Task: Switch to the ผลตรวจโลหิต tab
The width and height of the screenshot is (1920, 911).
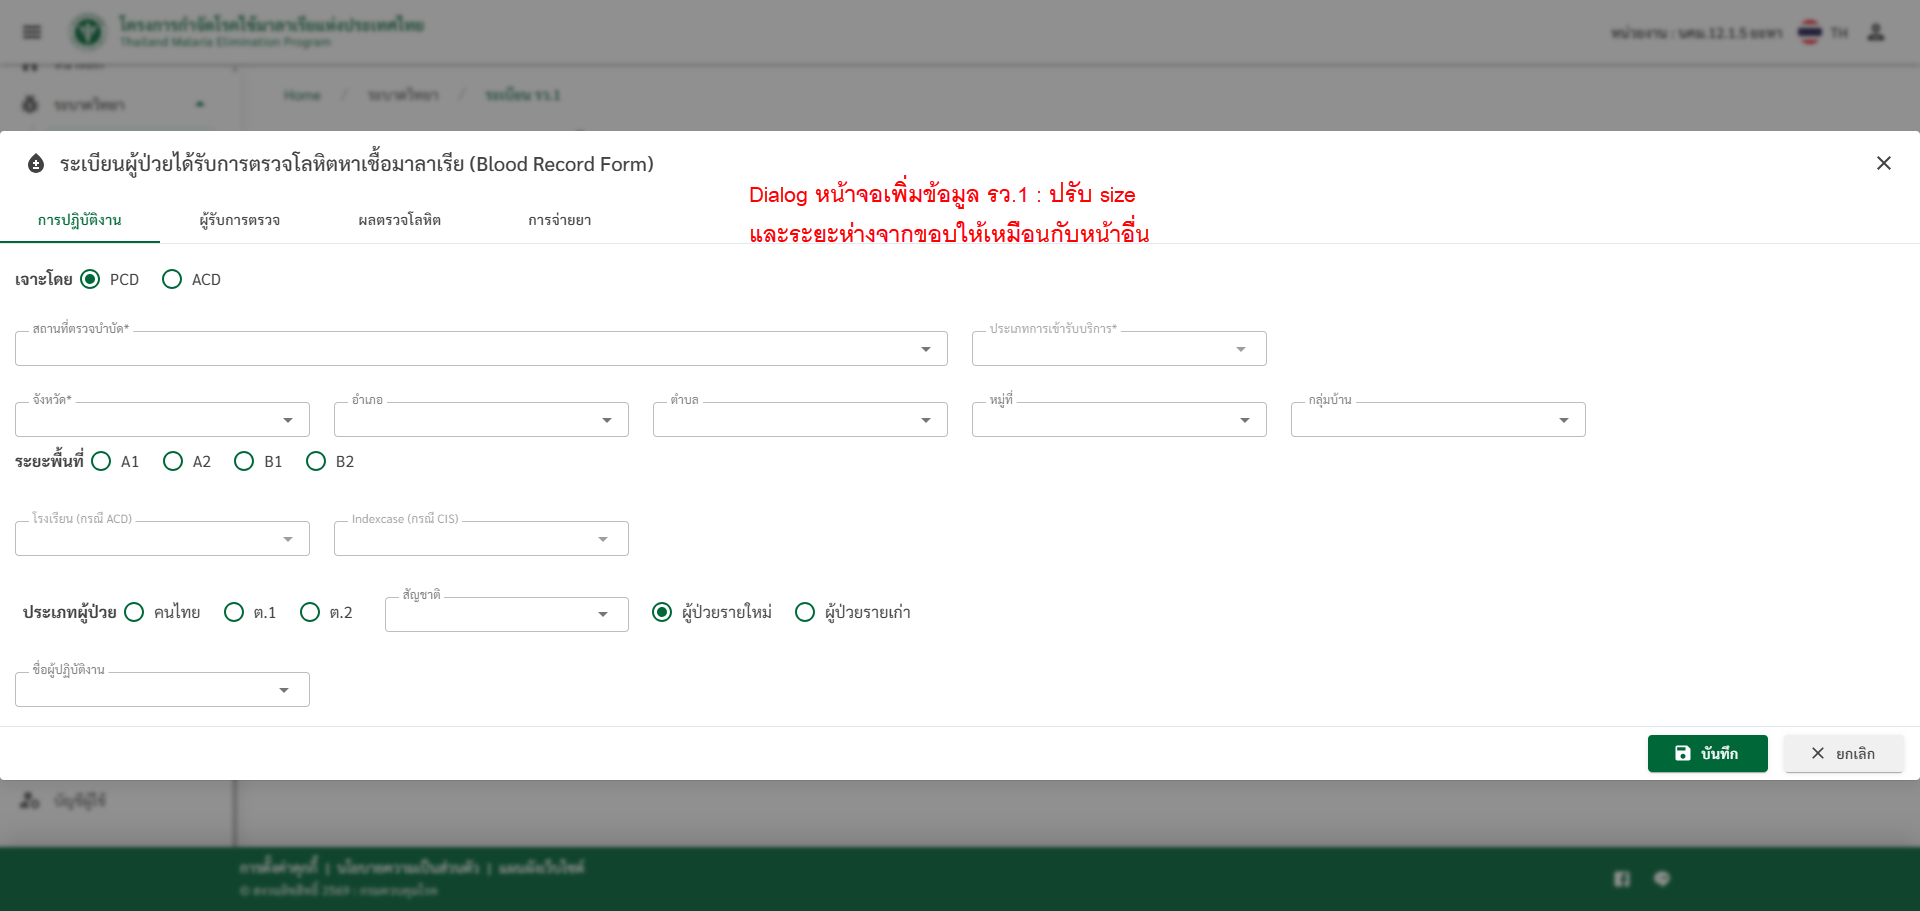Action: coord(399,220)
